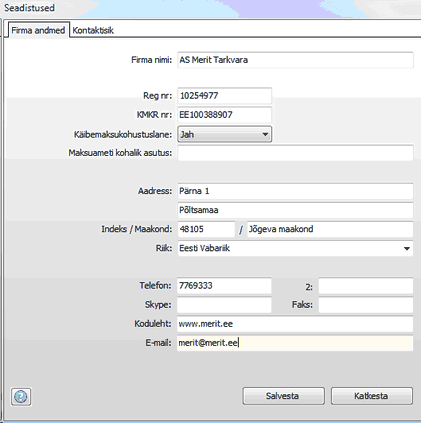Click the Katkesta button
The image size is (421, 423).
[x=372, y=396]
